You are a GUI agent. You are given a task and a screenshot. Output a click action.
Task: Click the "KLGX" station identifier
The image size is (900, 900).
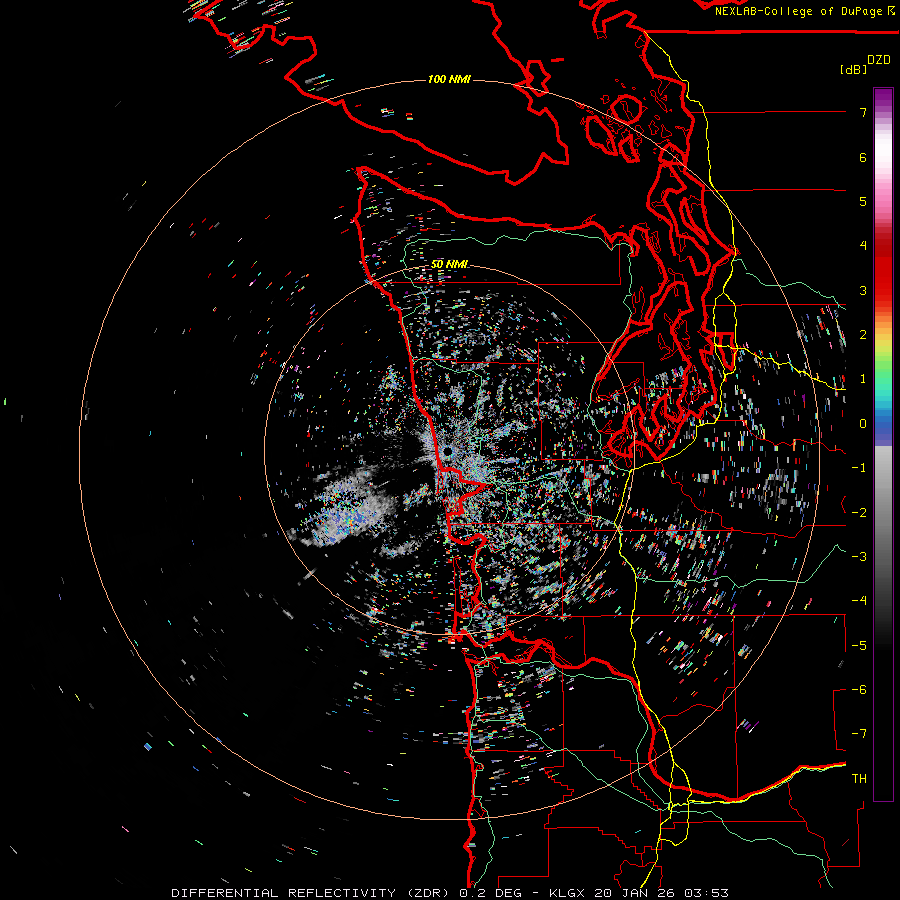click(567, 893)
